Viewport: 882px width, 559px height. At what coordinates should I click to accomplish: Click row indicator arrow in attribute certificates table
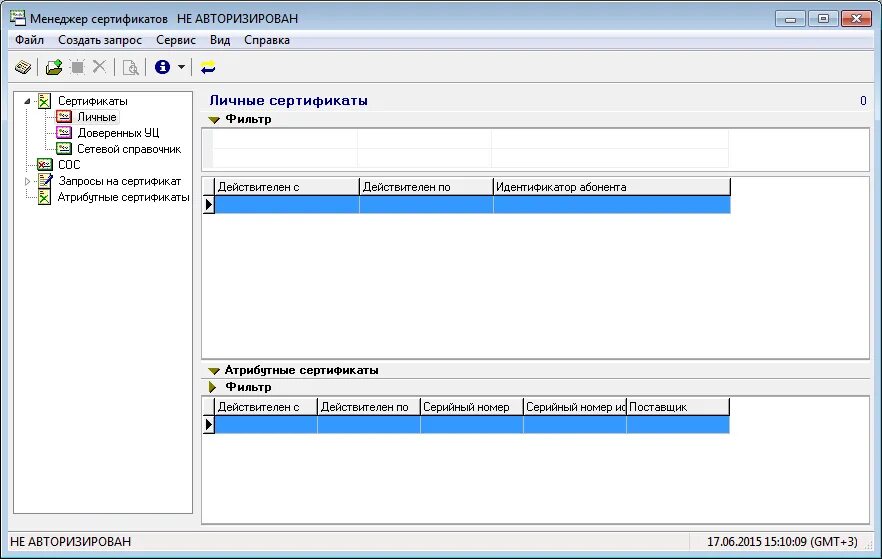[209, 424]
